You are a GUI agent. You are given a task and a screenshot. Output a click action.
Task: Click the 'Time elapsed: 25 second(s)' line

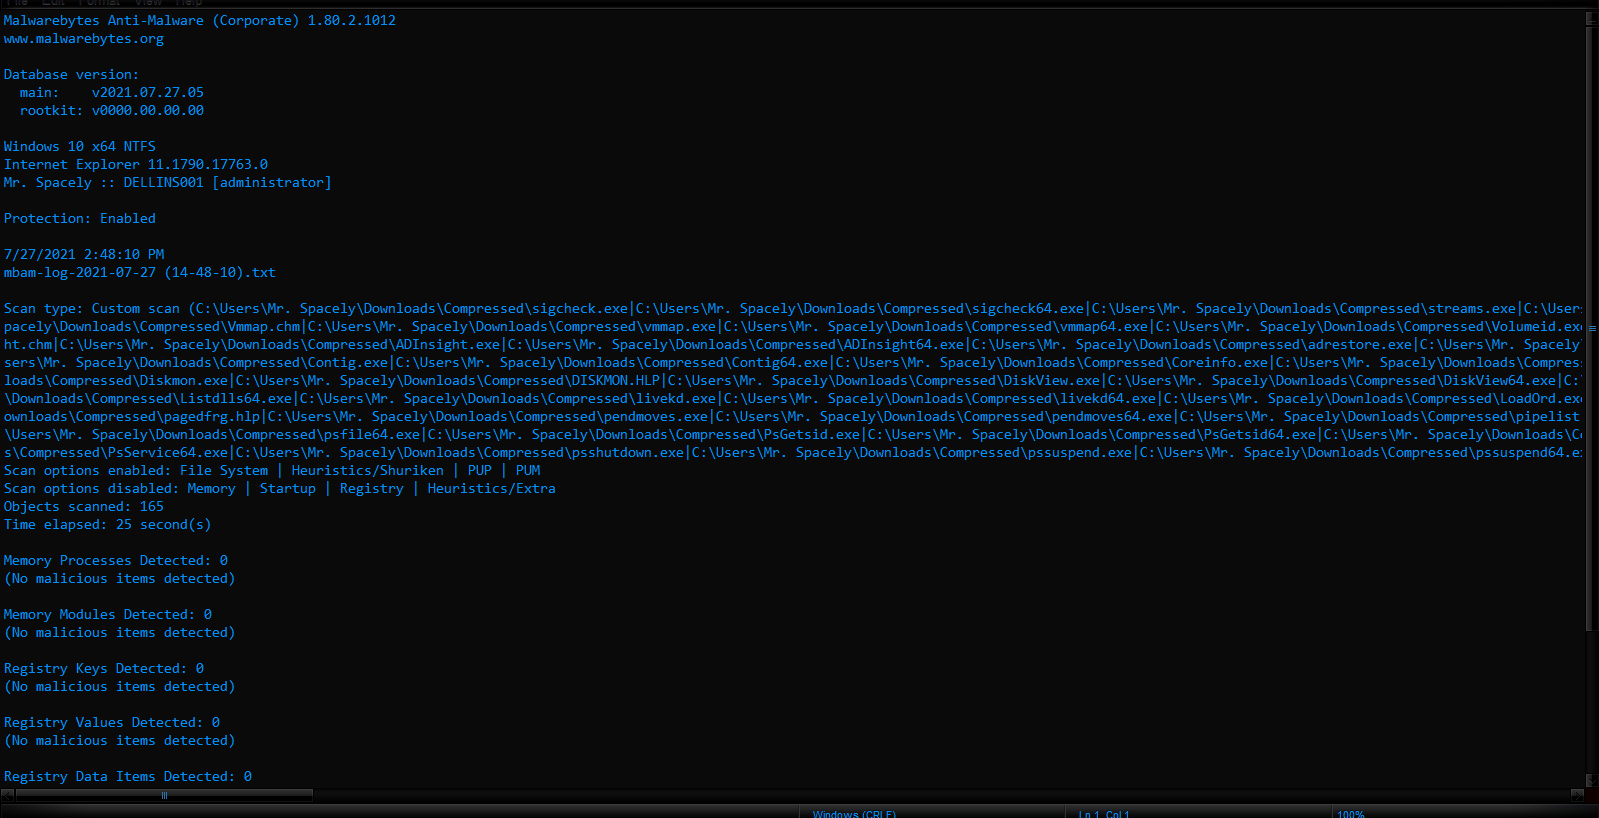coord(108,524)
